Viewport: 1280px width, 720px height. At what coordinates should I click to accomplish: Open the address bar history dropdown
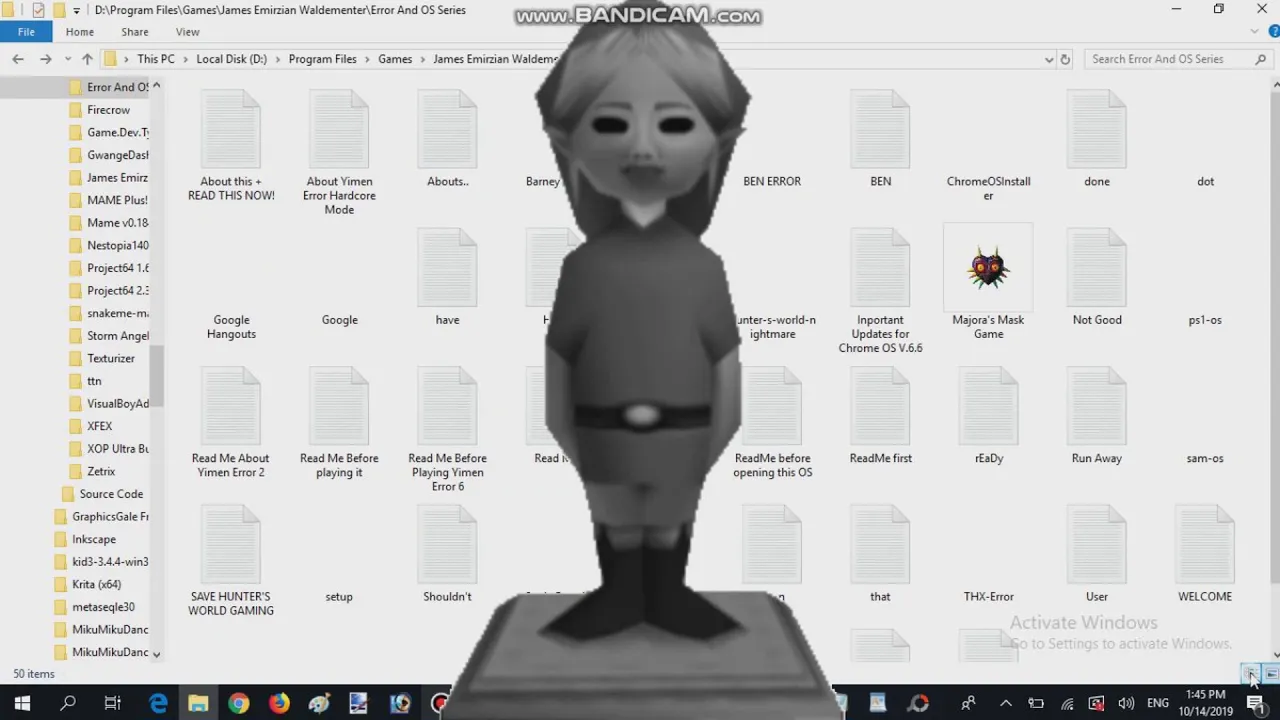(1048, 59)
